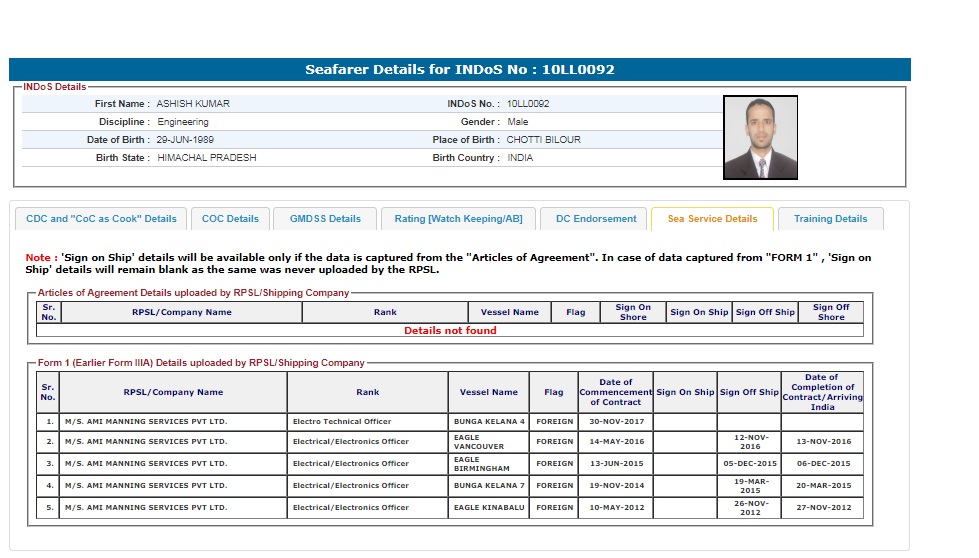979x558 pixels.
Task: Click the Seafarer Details for INDoS title bar
Action: pos(460,70)
